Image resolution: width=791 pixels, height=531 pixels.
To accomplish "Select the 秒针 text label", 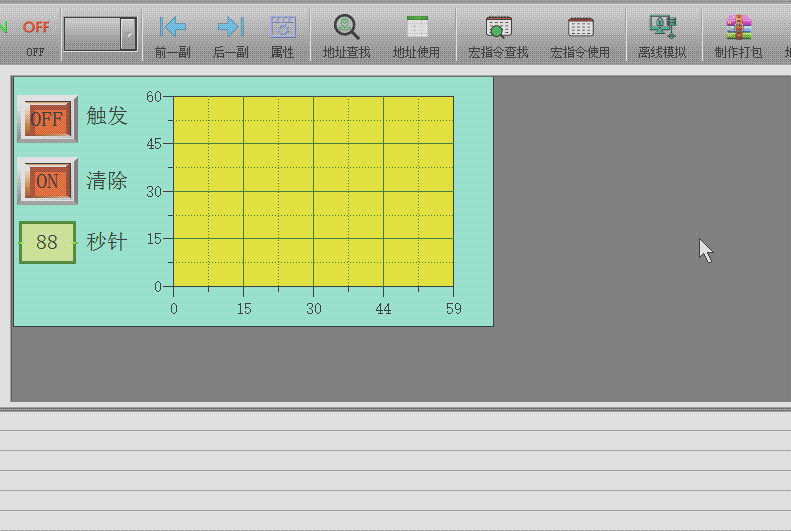I will (107, 241).
